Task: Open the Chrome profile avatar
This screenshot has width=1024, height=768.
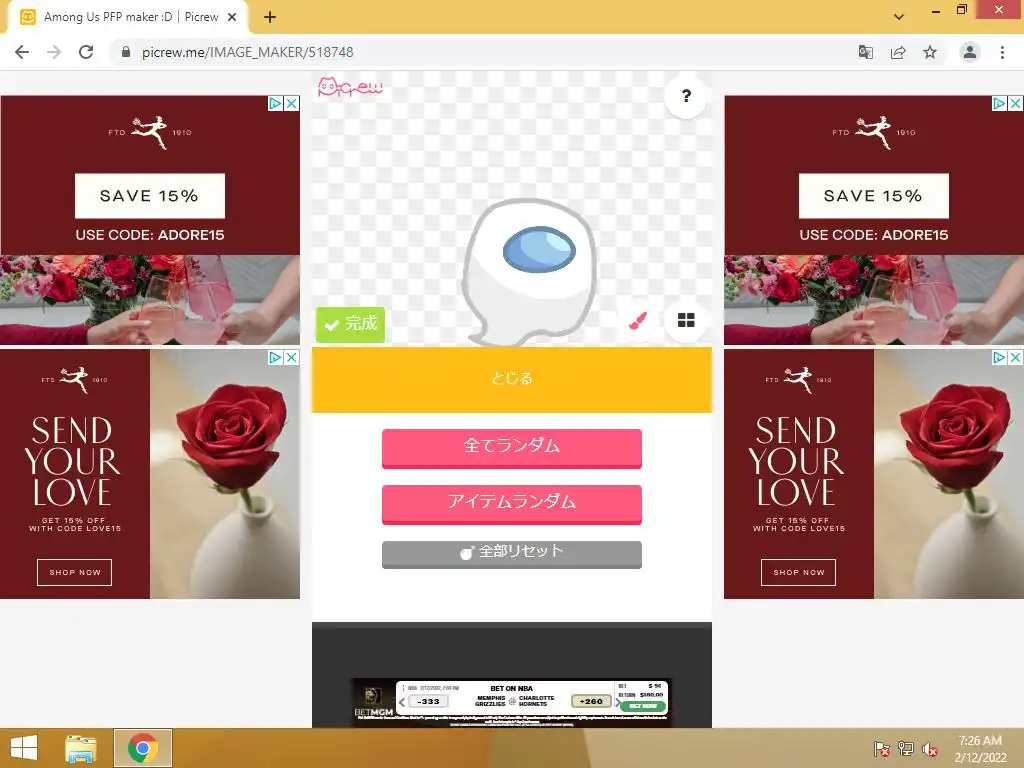Action: tap(970, 52)
